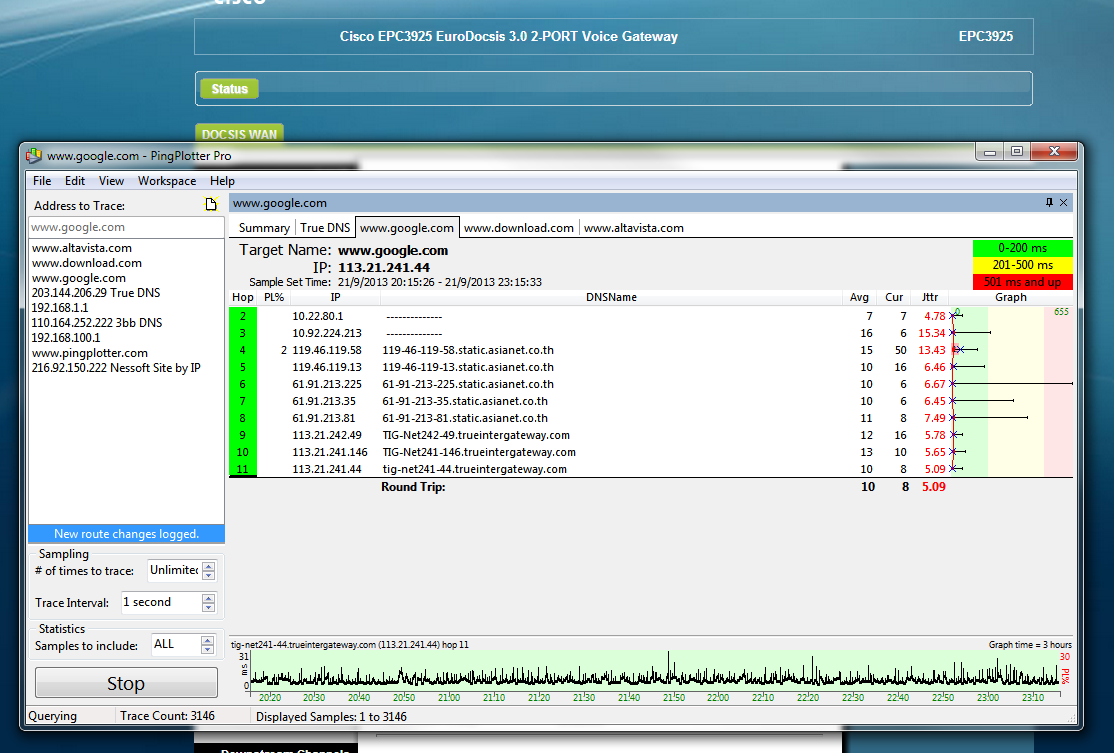Click the pin icon in www.google.com panel header

pos(1049,202)
